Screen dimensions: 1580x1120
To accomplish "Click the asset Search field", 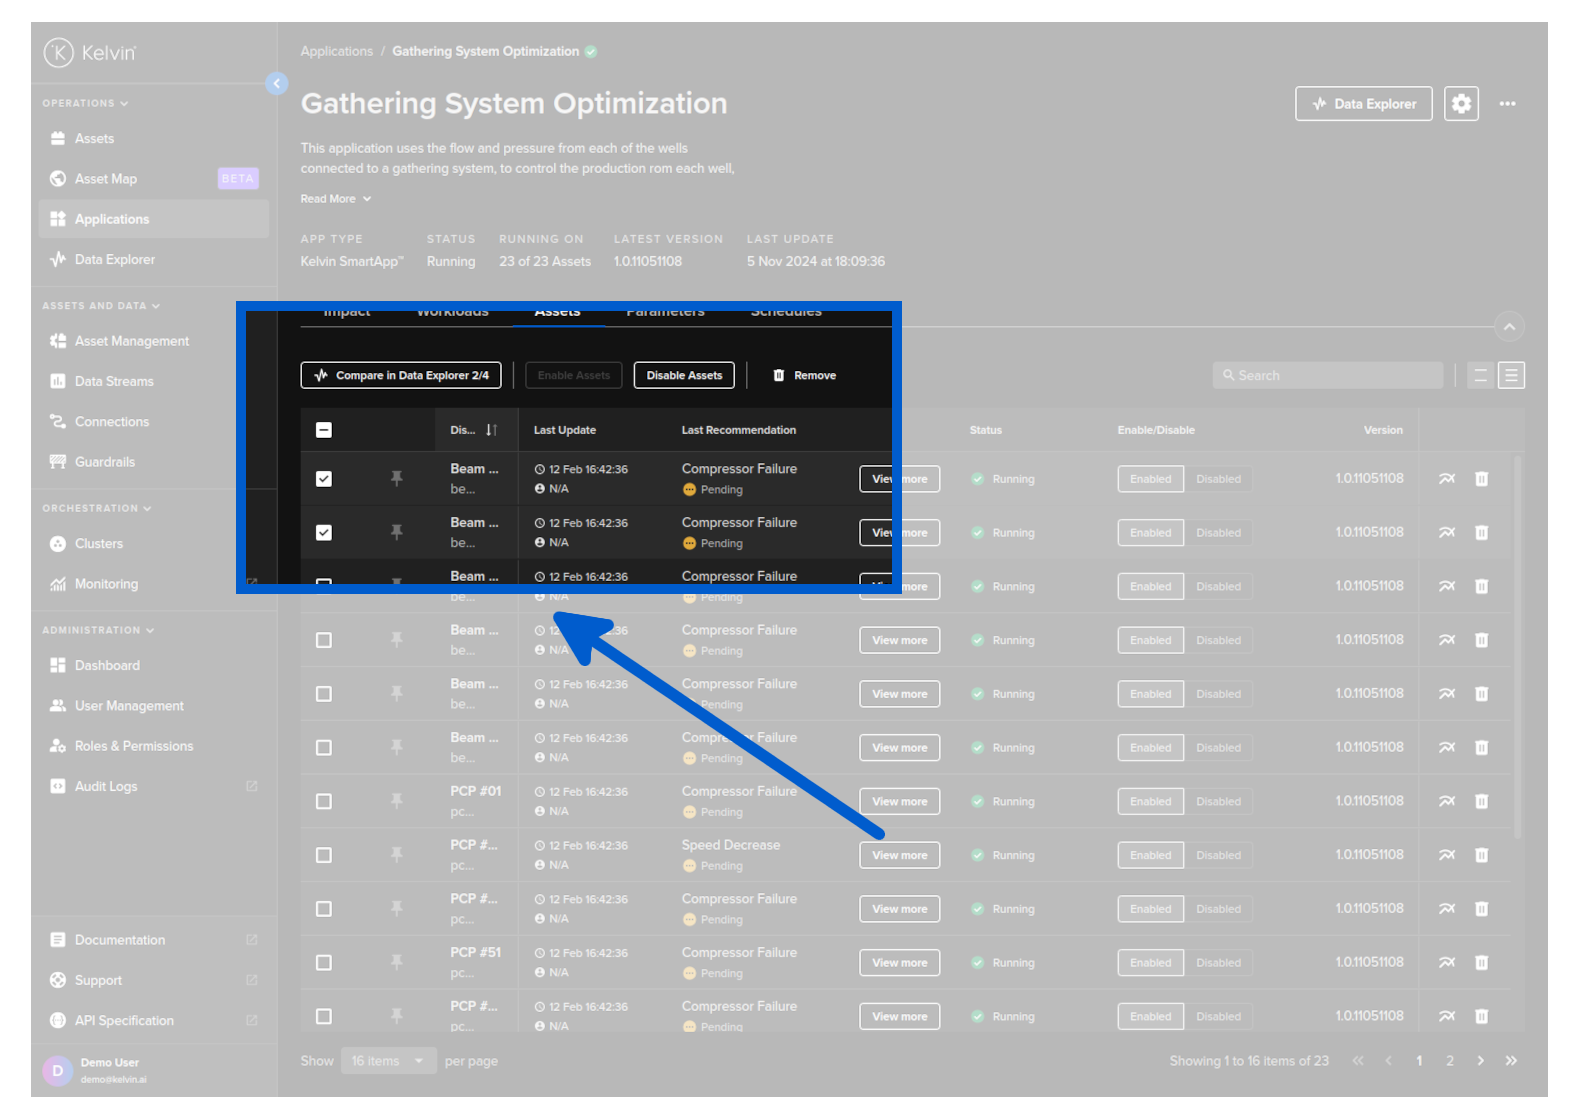I will 1328,376.
